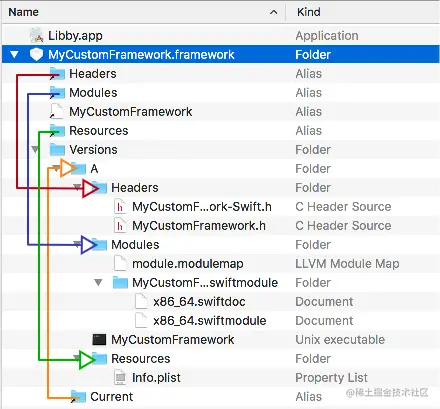This screenshot has height=409, width=440.
Task: Click C Header Source cell for MyCustomFramework.h
Action: 343,226
